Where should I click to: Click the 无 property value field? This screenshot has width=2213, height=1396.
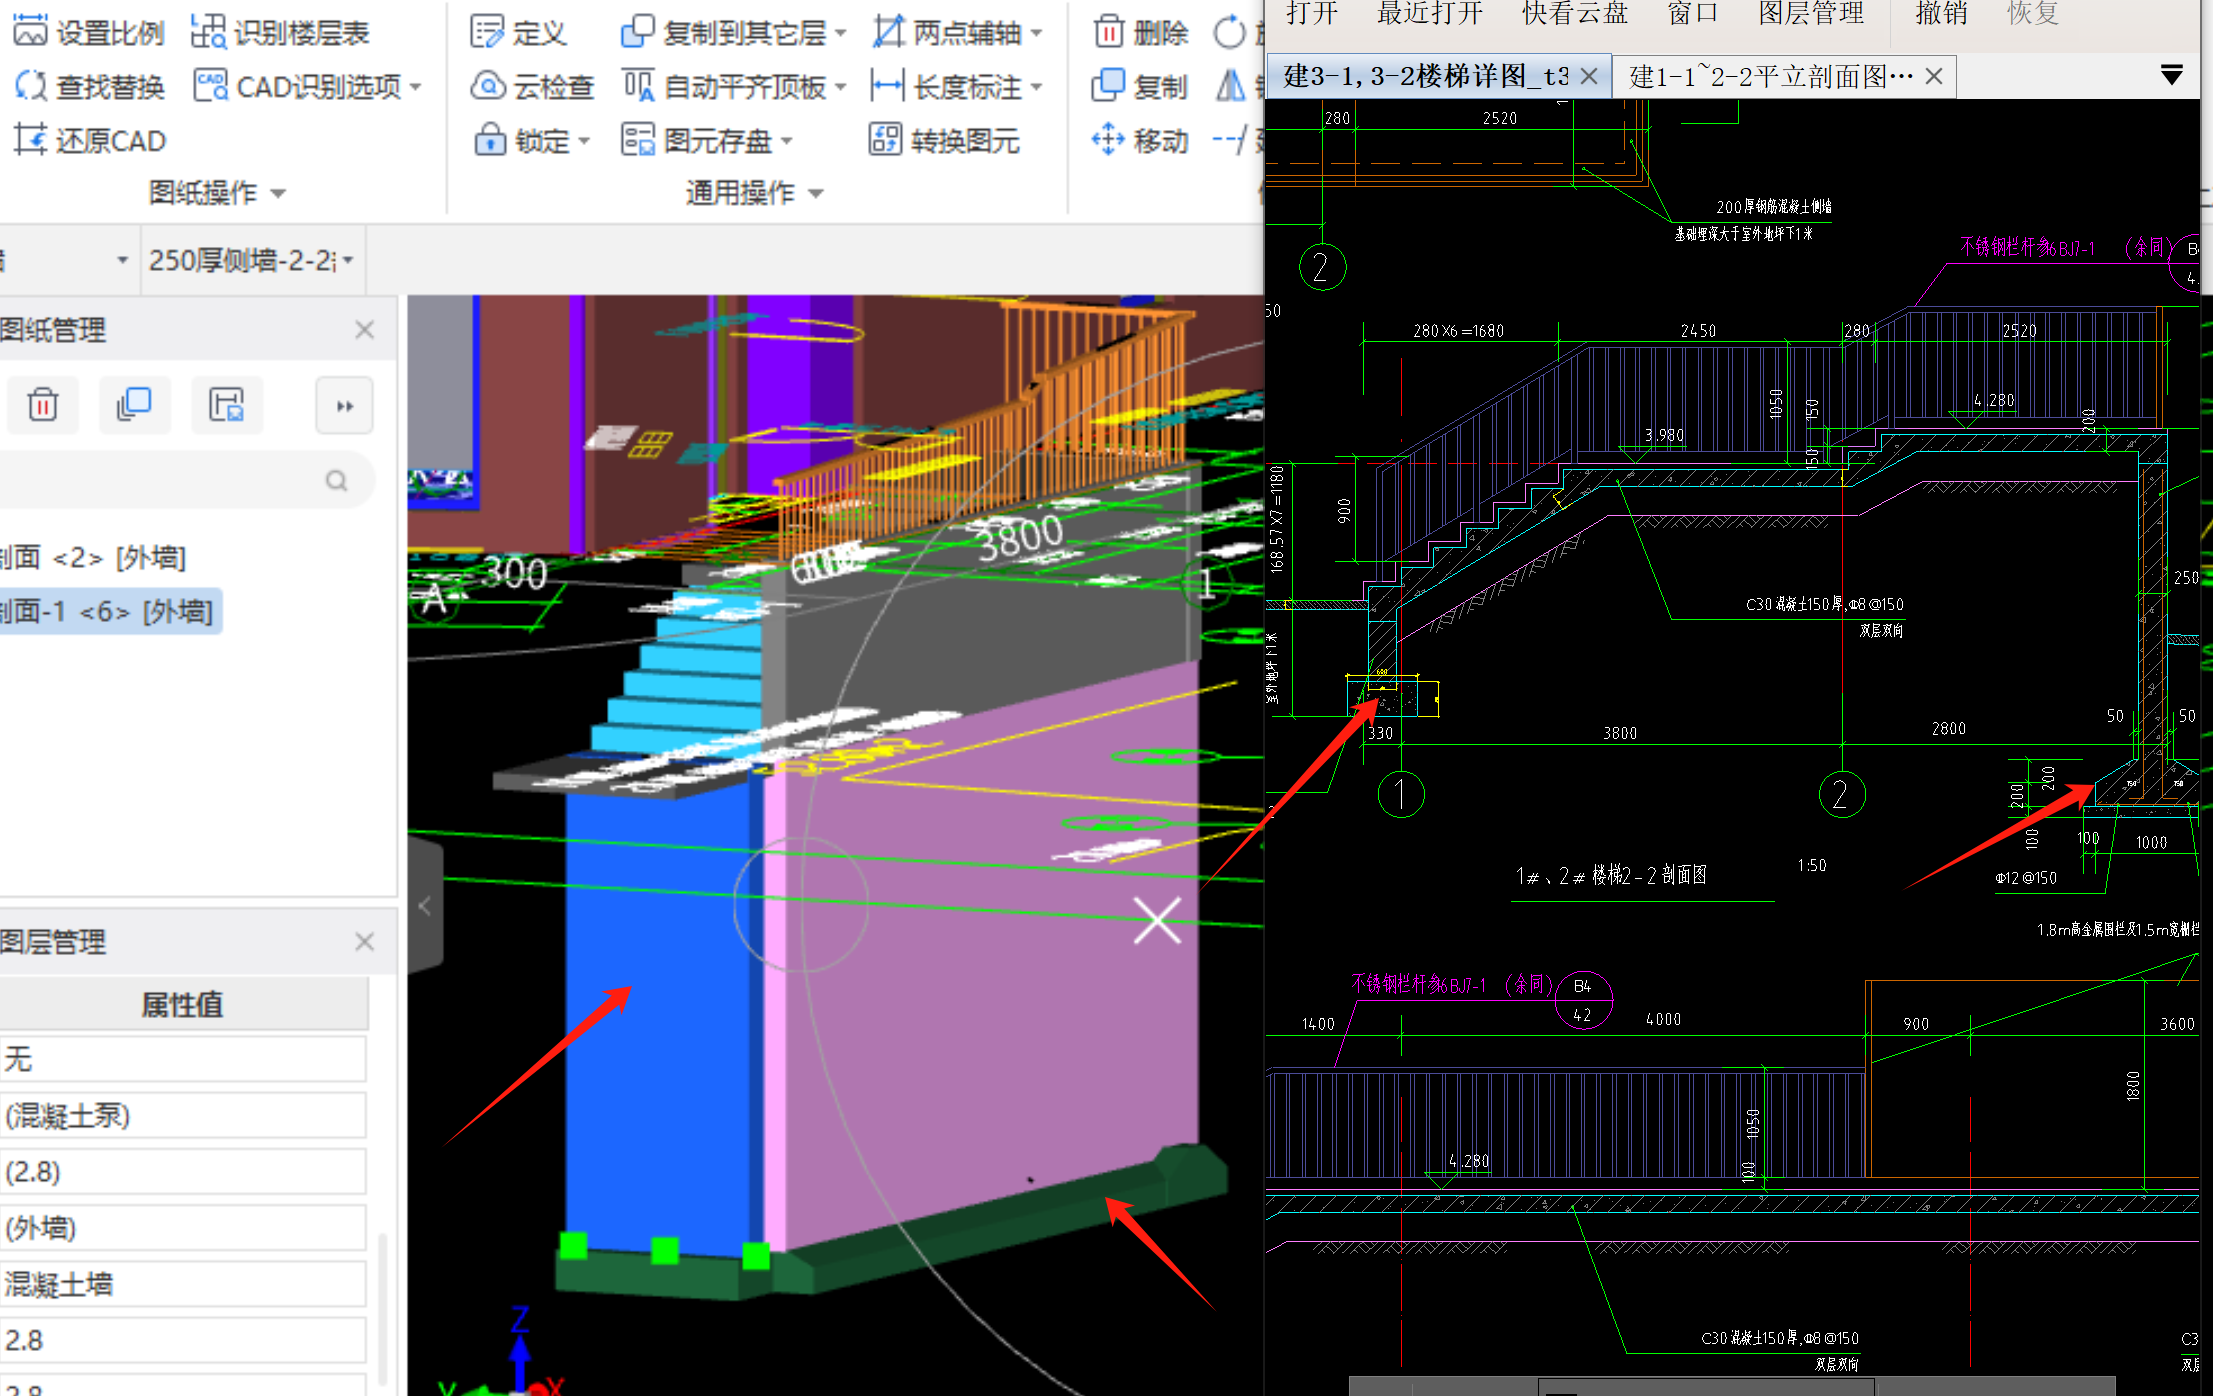pyautogui.click(x=183, y=1060)
